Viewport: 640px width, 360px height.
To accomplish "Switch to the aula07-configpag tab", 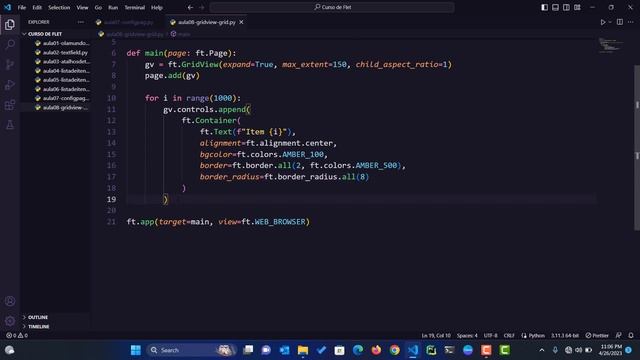I will tap(129, 22).
